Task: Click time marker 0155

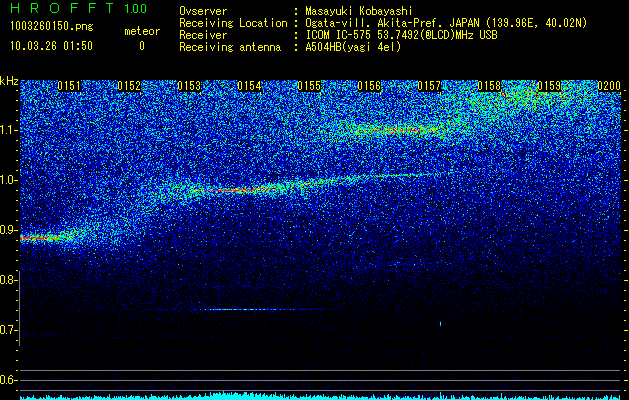Action: [309, 86]
